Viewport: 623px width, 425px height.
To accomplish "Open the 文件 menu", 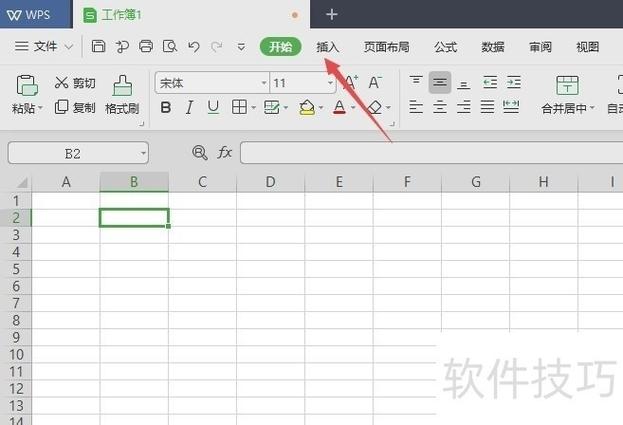I will 44,47.
